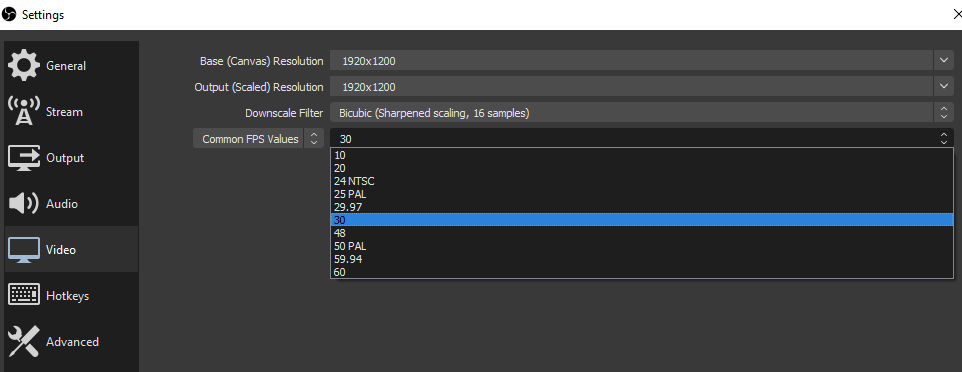Image resolution: width=962 pixels, height=372 pixels.
Task: Open the Advanced settings tab
Action: 71,341
